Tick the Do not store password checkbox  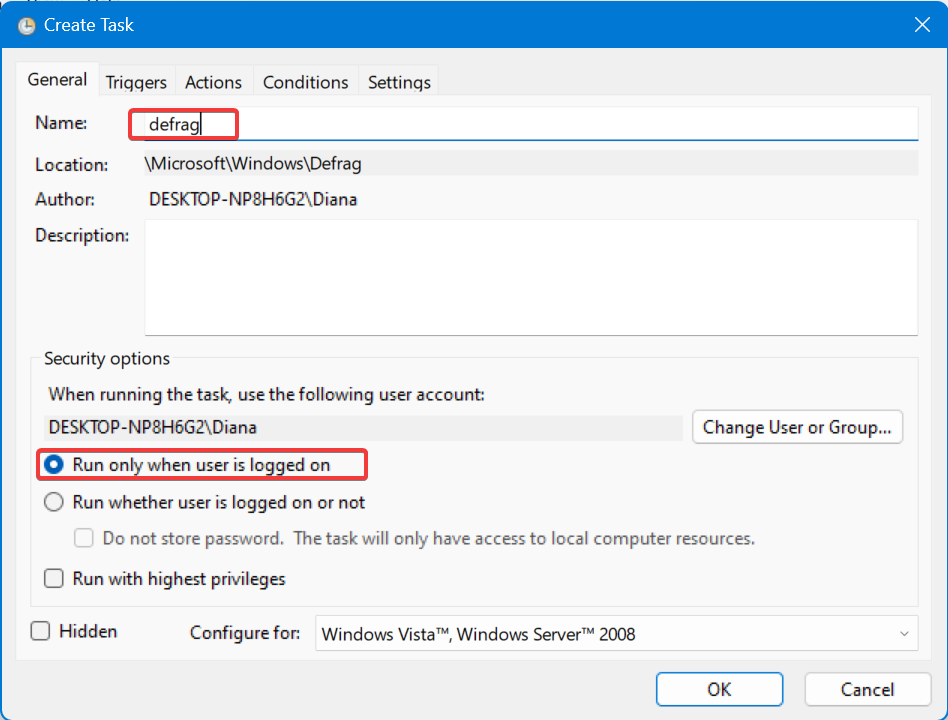click(85, 539)
